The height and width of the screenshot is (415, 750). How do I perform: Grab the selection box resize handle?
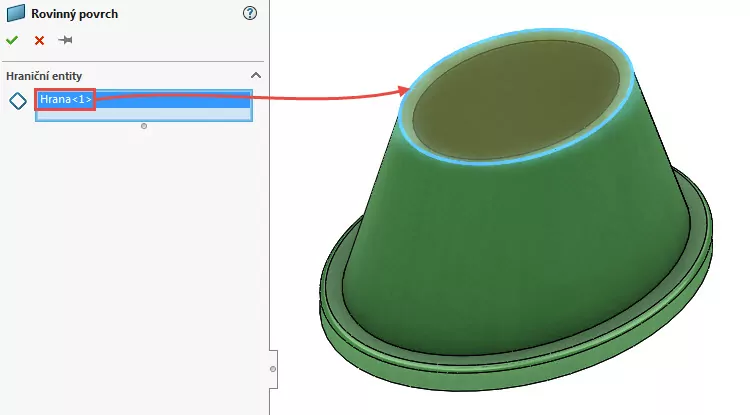click(144, 126)
